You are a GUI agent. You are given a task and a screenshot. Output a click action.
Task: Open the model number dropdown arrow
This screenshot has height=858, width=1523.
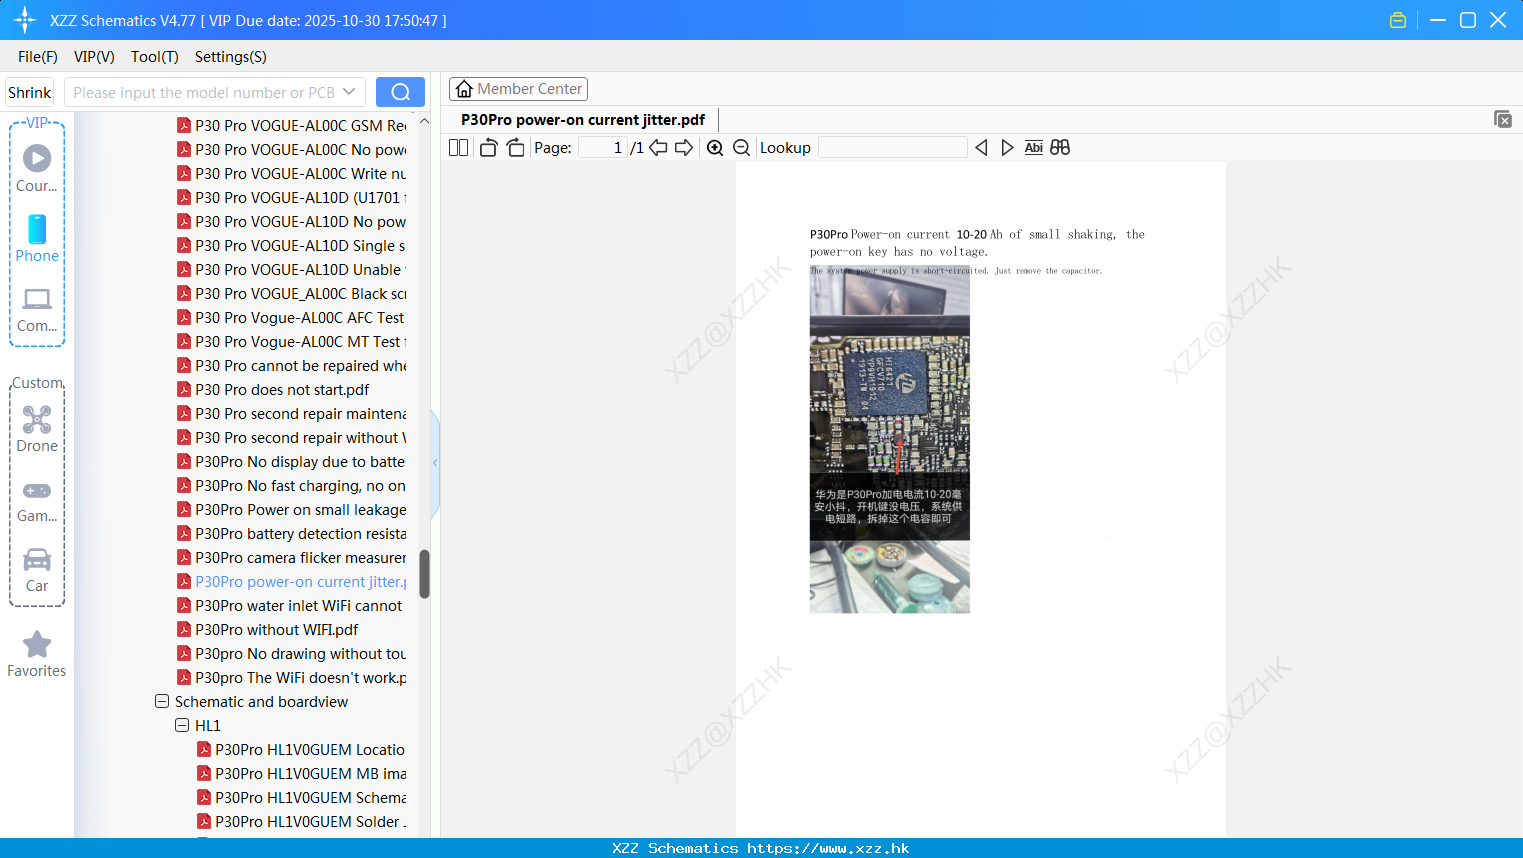click(349, 92)
